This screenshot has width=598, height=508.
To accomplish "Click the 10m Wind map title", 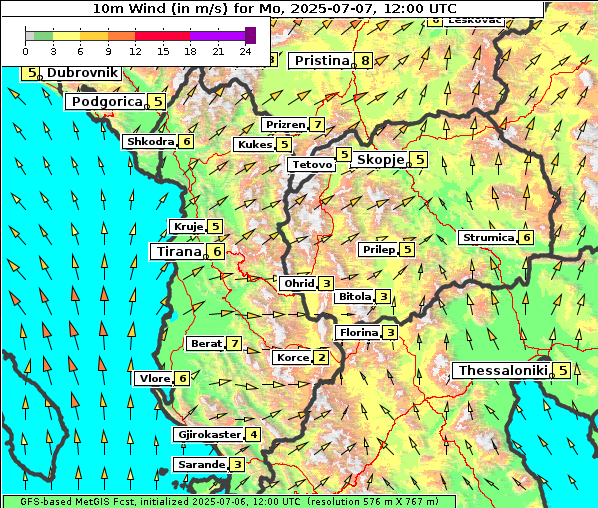I will [275, 8].
